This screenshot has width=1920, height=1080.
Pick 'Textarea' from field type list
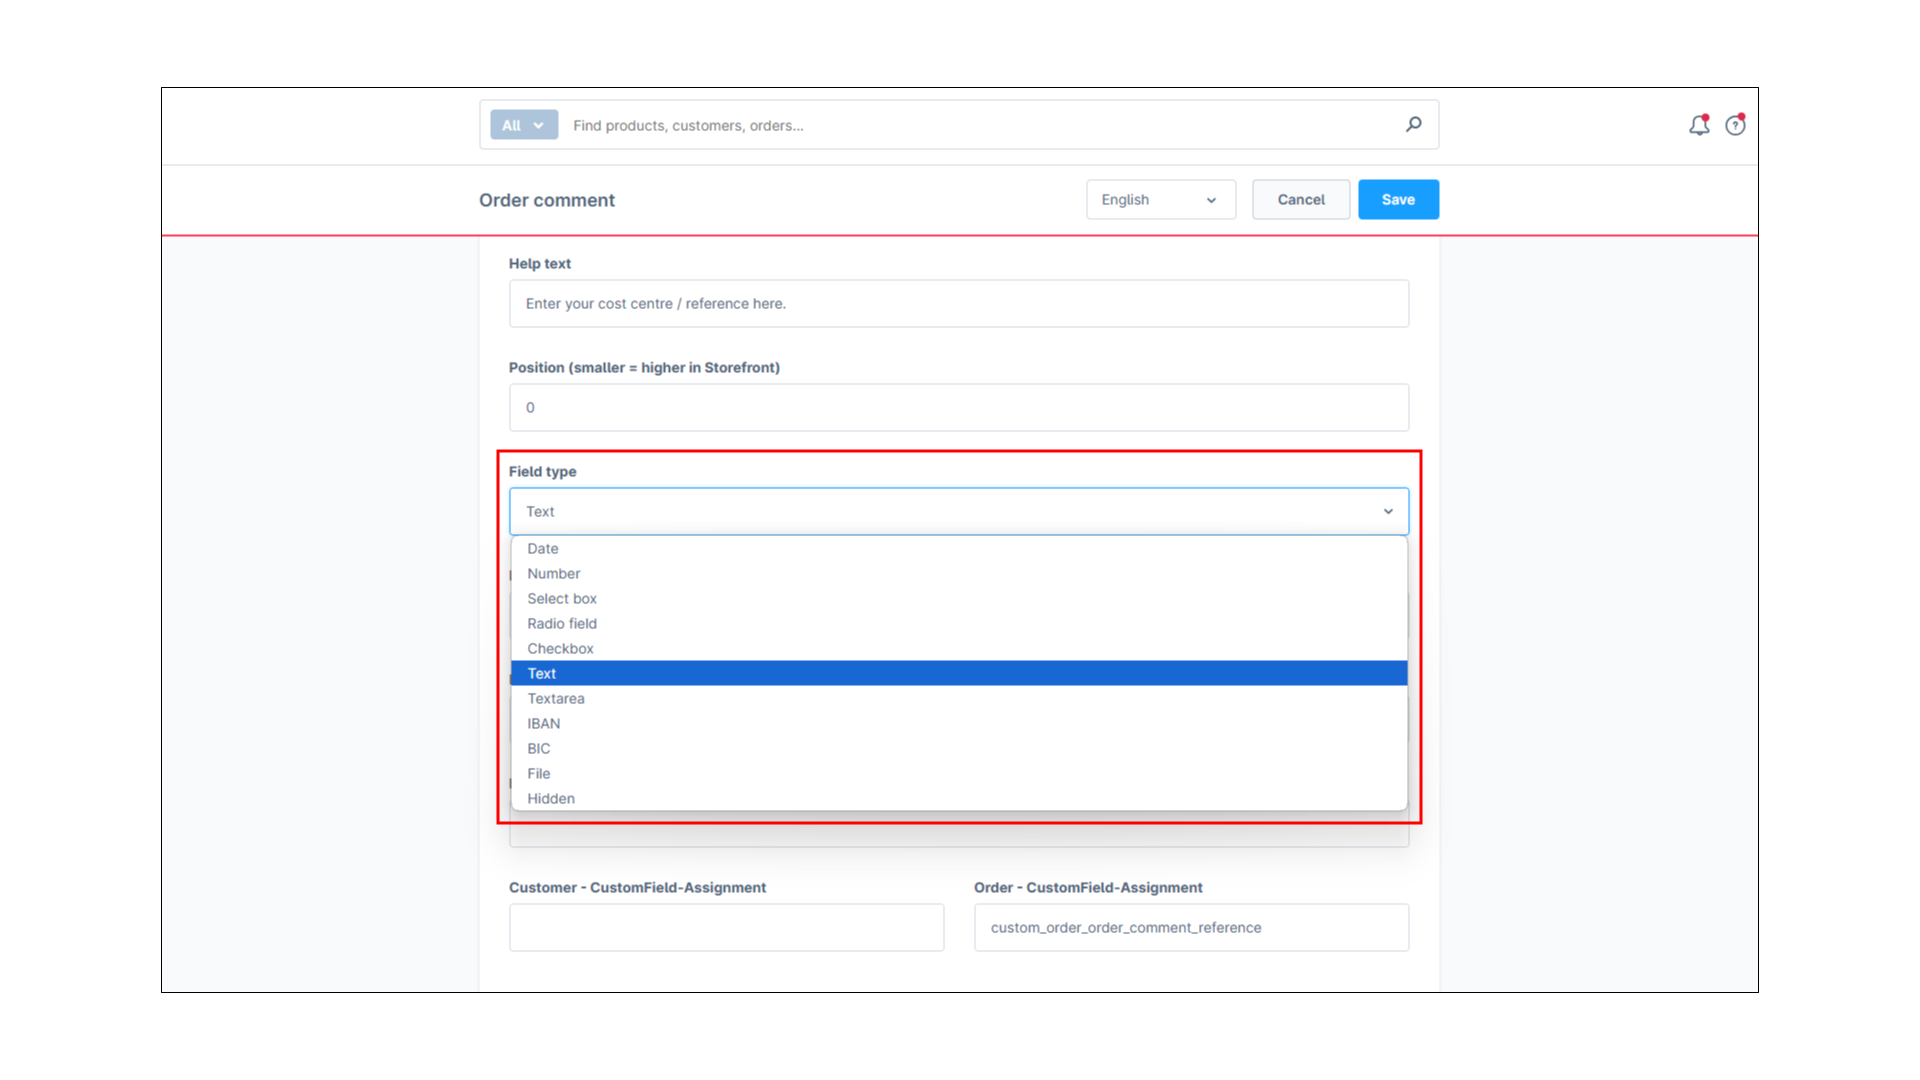(x=556, y=699)
